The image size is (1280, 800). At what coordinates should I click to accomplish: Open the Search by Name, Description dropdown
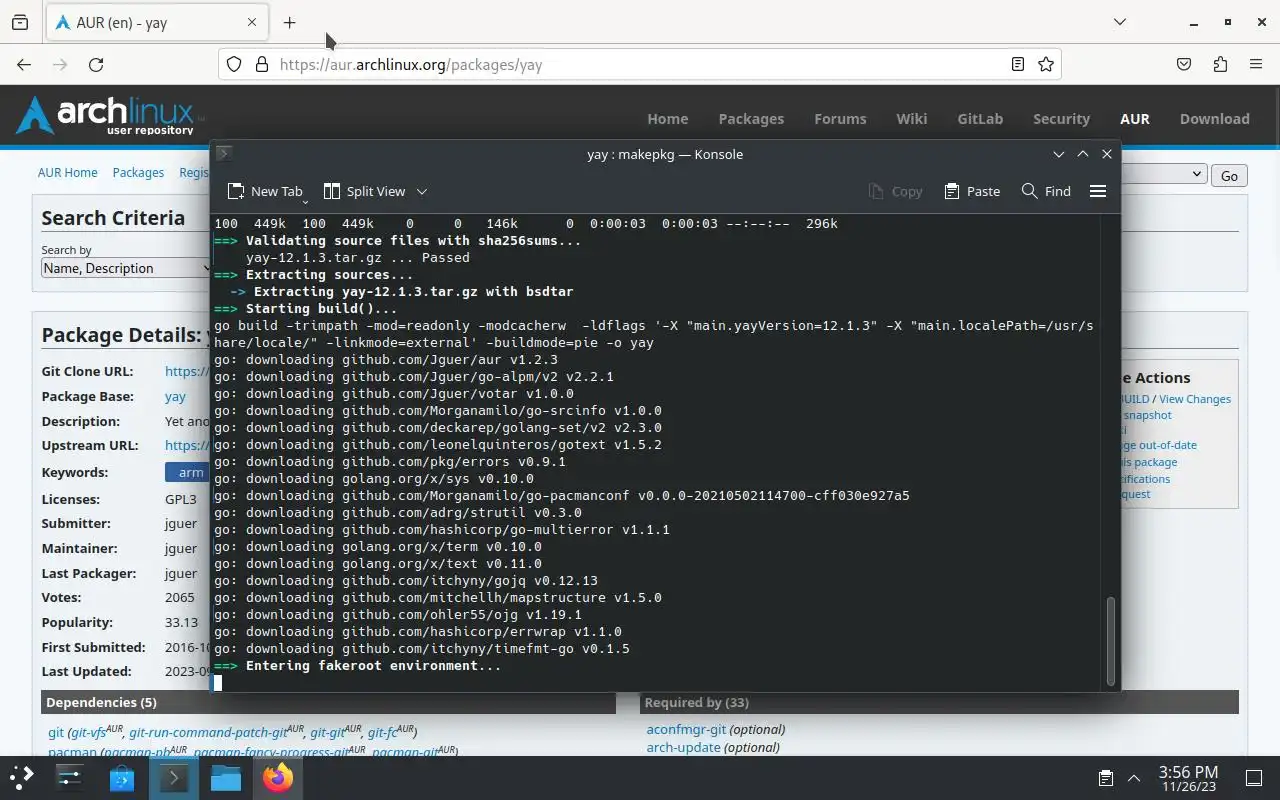pyautogui.click(x=126, y=268)
